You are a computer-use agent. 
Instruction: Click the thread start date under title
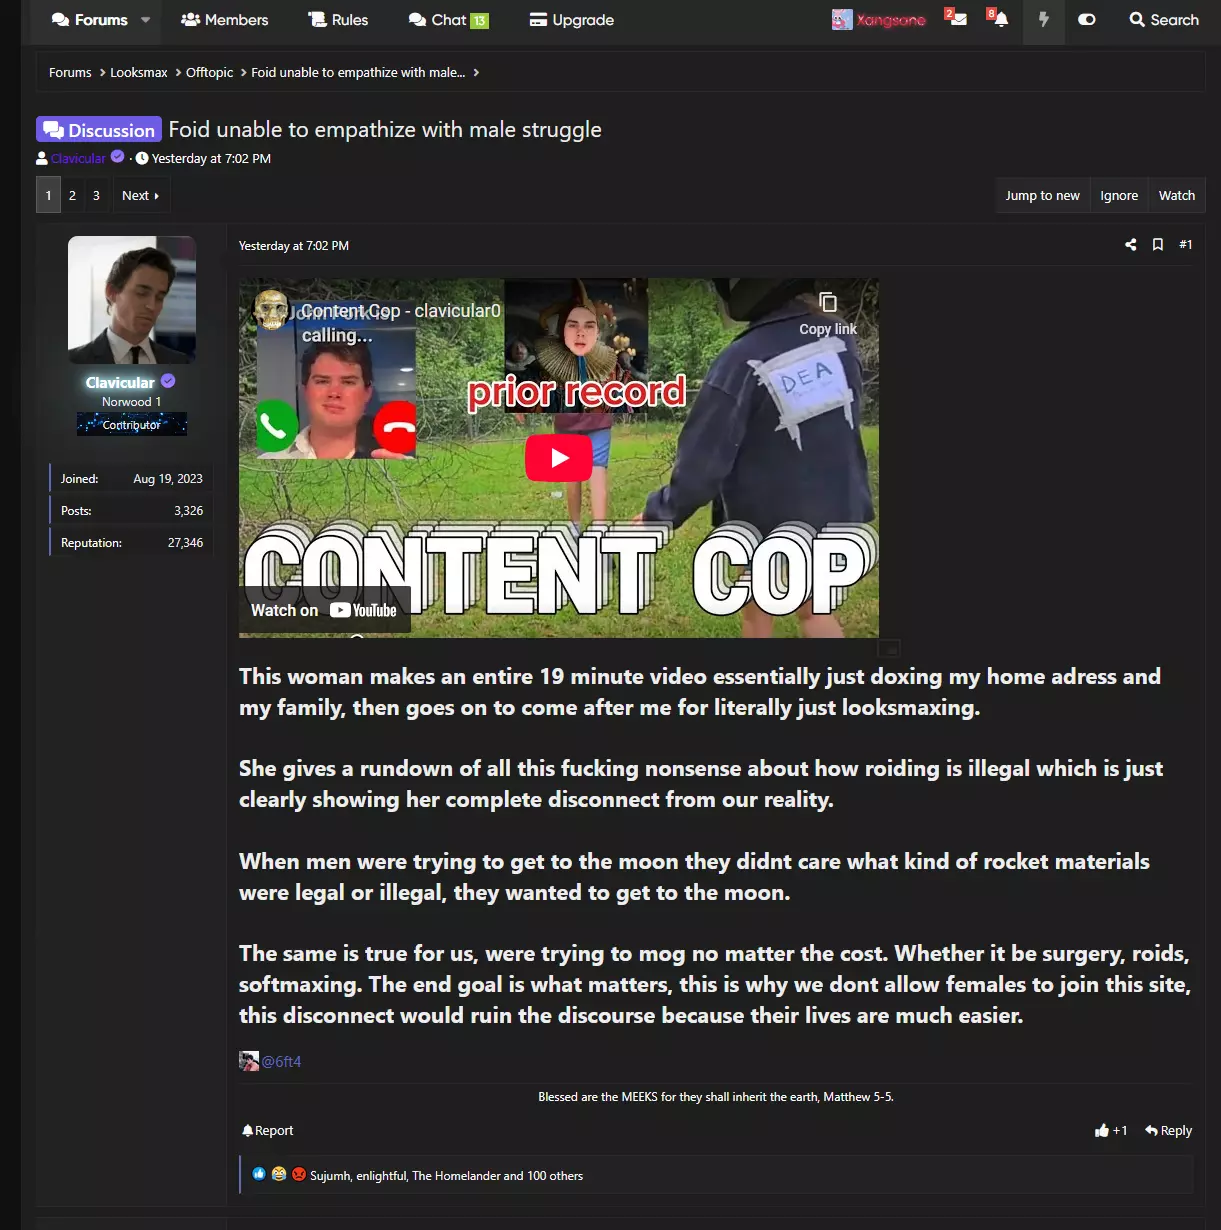(211, 159)
